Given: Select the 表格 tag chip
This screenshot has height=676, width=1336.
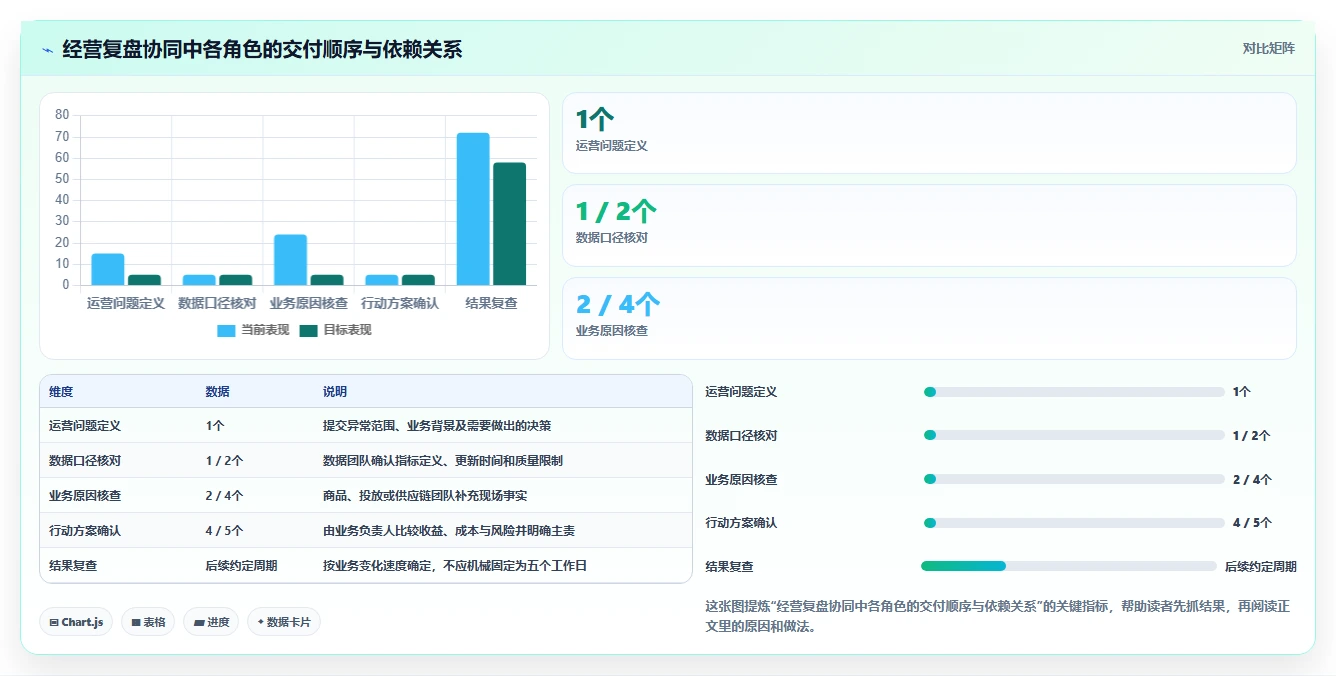Looking at the screenshot, I should (148, 622).
